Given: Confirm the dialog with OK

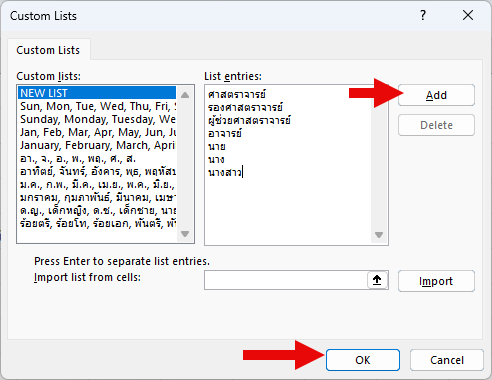Looking at the screenshot, I should (x=363, y=360).
